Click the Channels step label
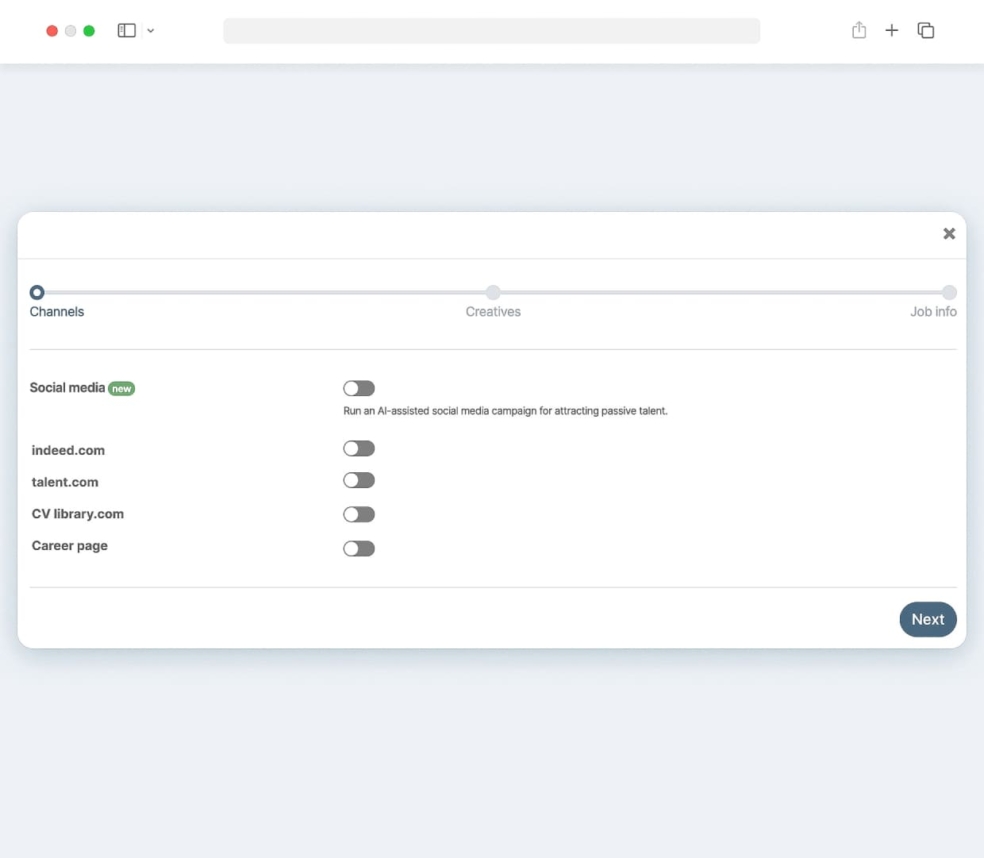The height and width of the screenshot is (858, 984). [56, 311]
